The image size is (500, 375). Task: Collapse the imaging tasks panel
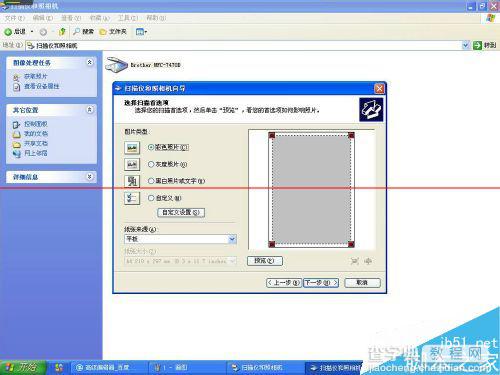90,62
